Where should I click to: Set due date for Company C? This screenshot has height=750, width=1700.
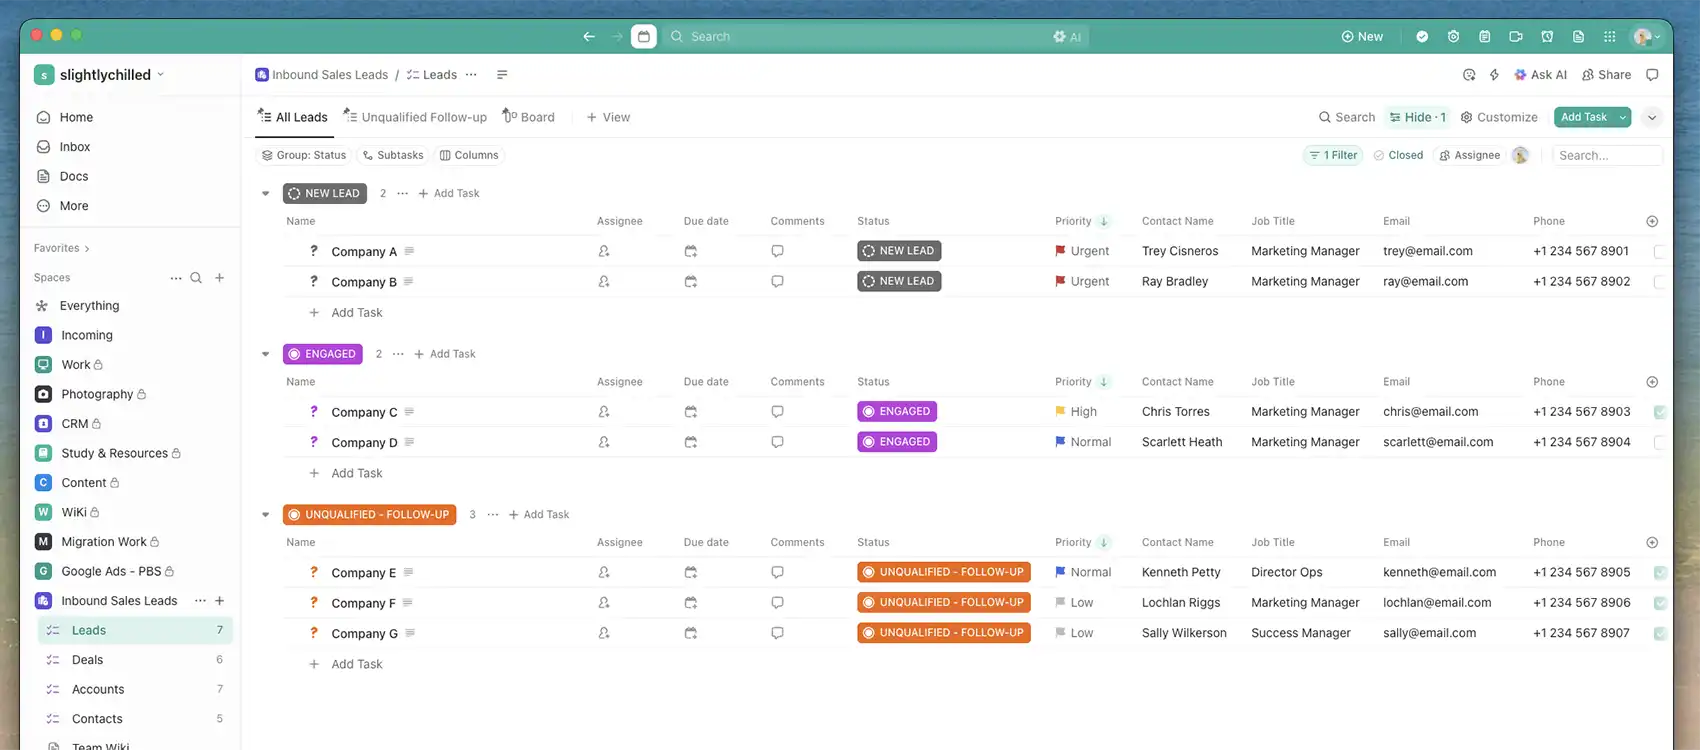(x=690, y=412)
